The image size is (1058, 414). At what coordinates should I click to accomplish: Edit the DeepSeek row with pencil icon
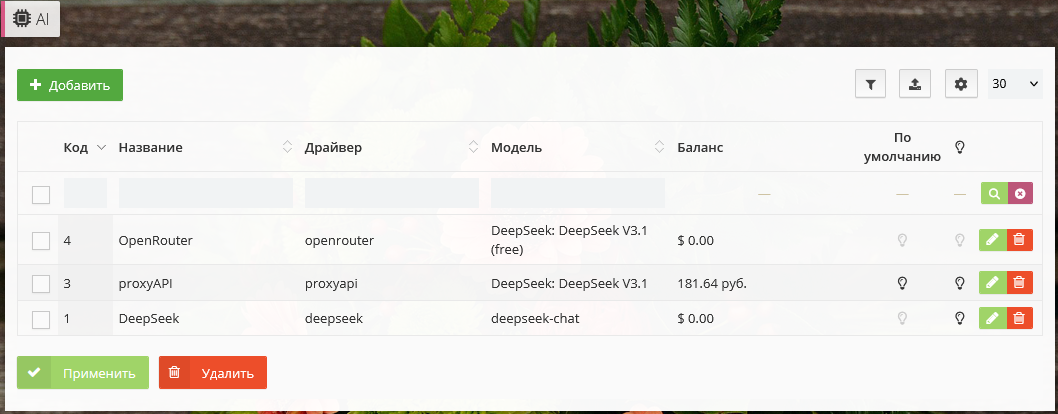[993, 318]
